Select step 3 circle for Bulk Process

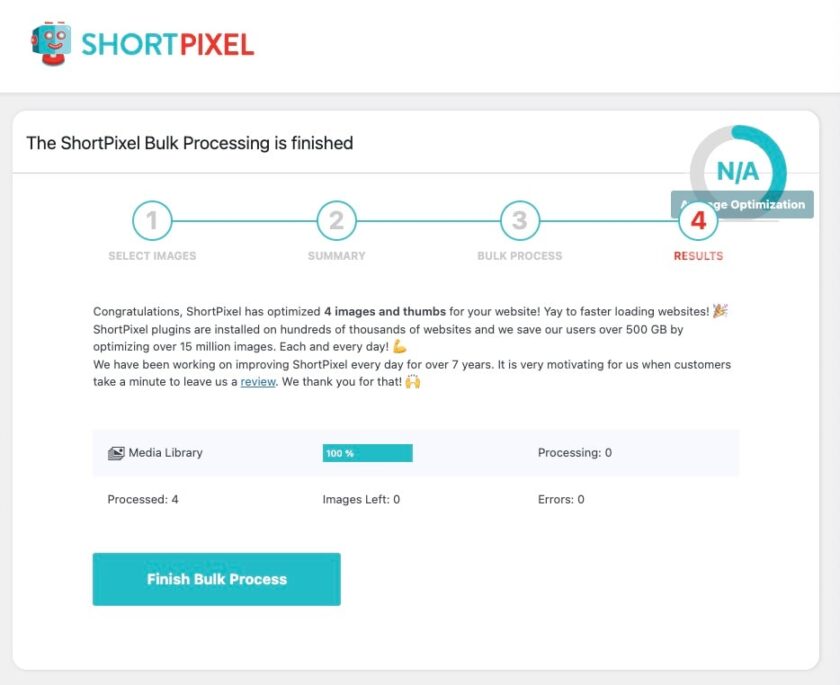tap(519, 221)
